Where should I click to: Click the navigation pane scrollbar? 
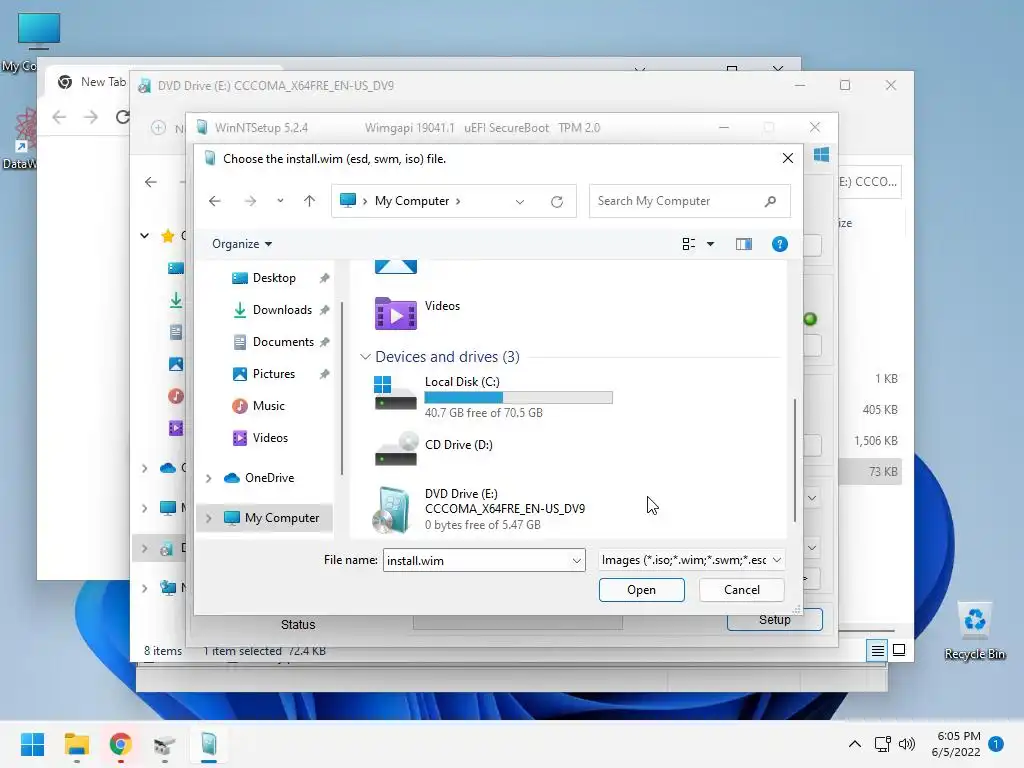pyautogui.click(x=342, y=389)
